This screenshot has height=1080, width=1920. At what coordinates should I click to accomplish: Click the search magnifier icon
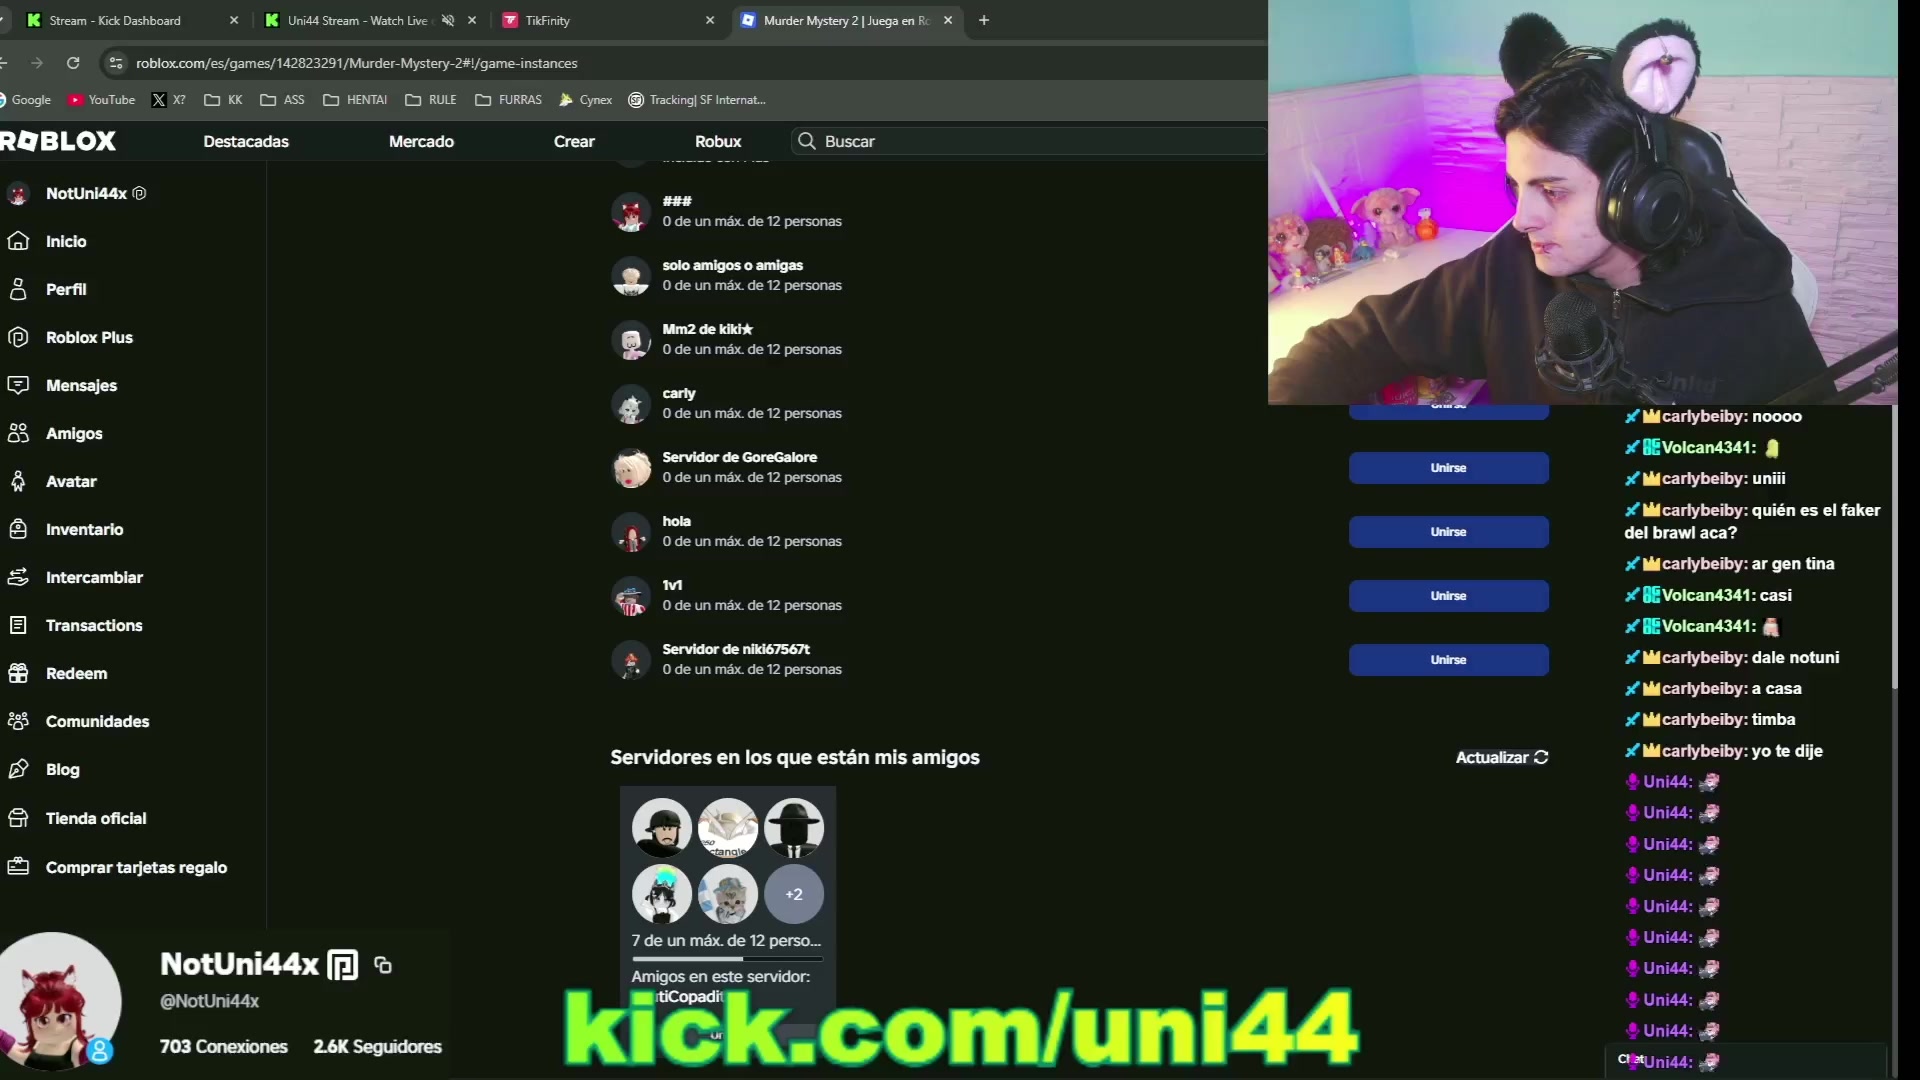click(806, 141)
